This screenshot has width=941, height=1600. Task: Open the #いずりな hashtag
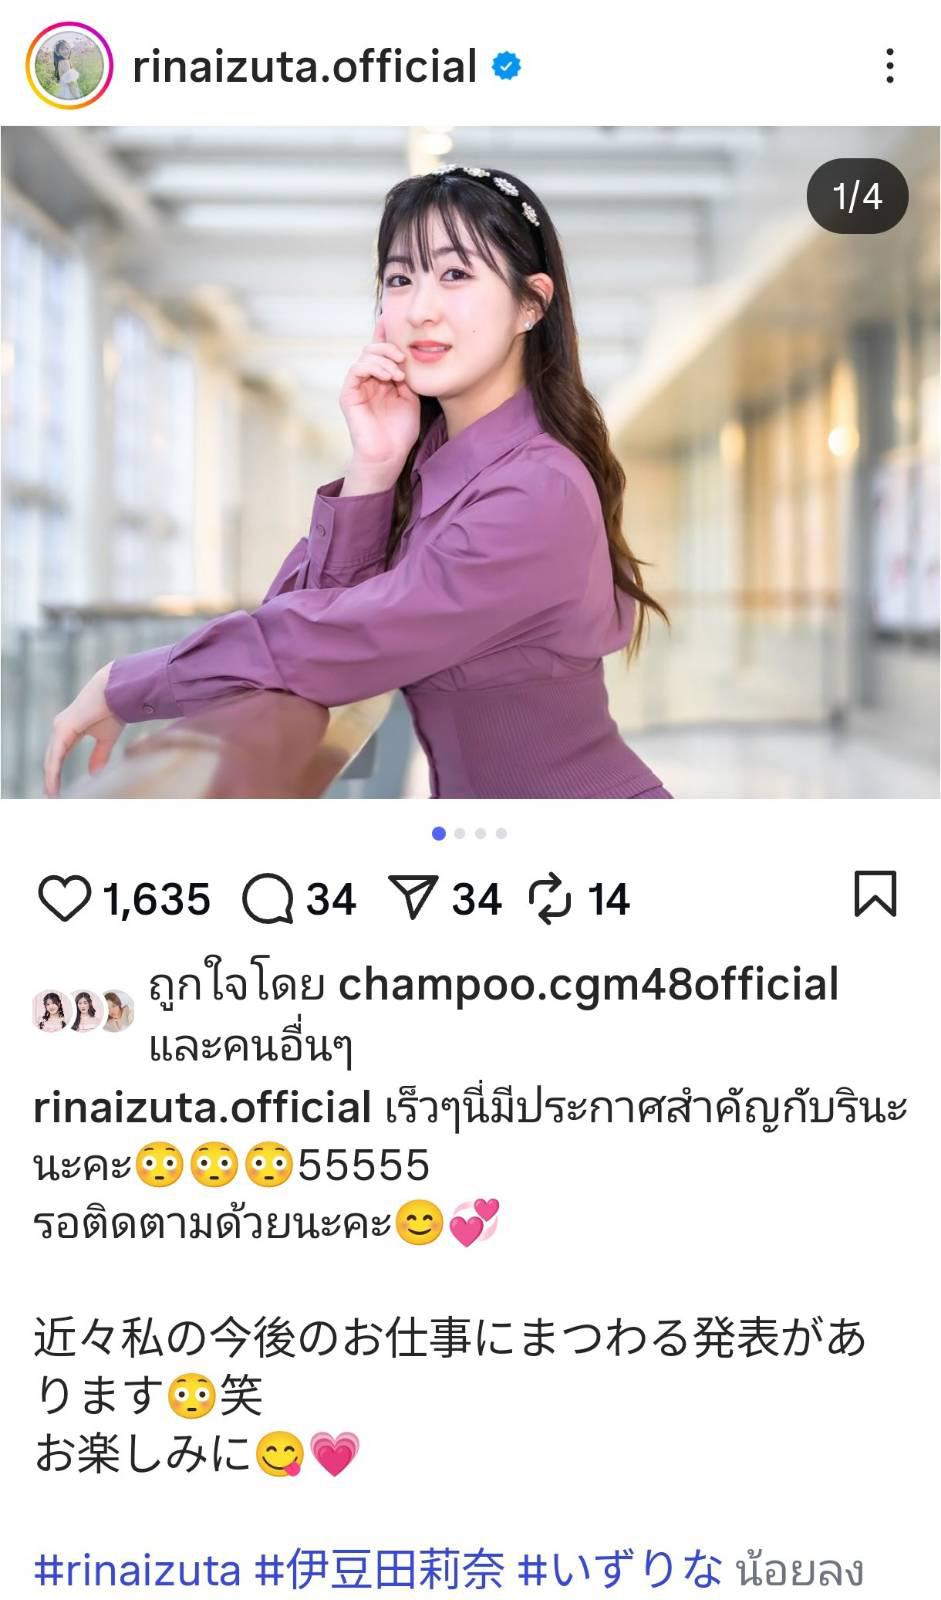620,1569
